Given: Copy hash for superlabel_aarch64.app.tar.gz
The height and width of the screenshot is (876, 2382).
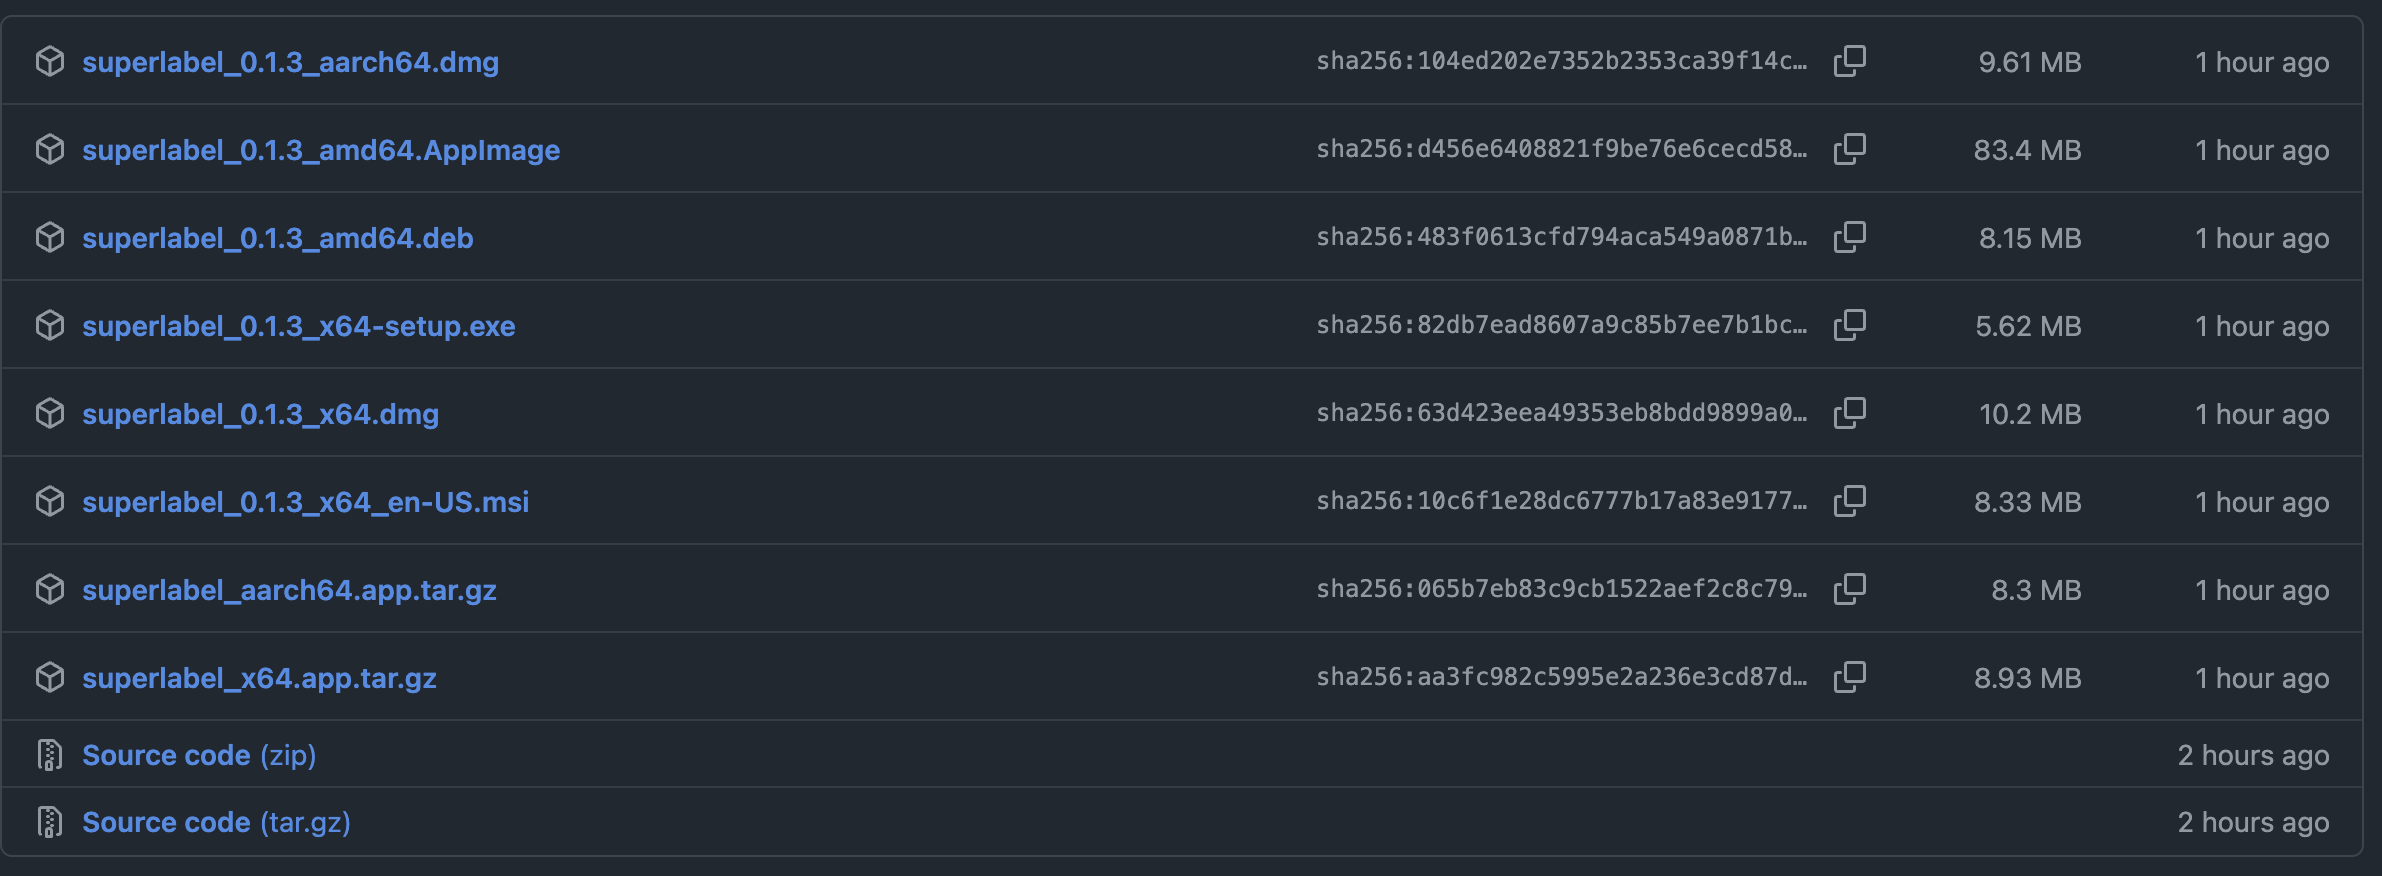Looking at the screenshot, I should pos(1850,589).
